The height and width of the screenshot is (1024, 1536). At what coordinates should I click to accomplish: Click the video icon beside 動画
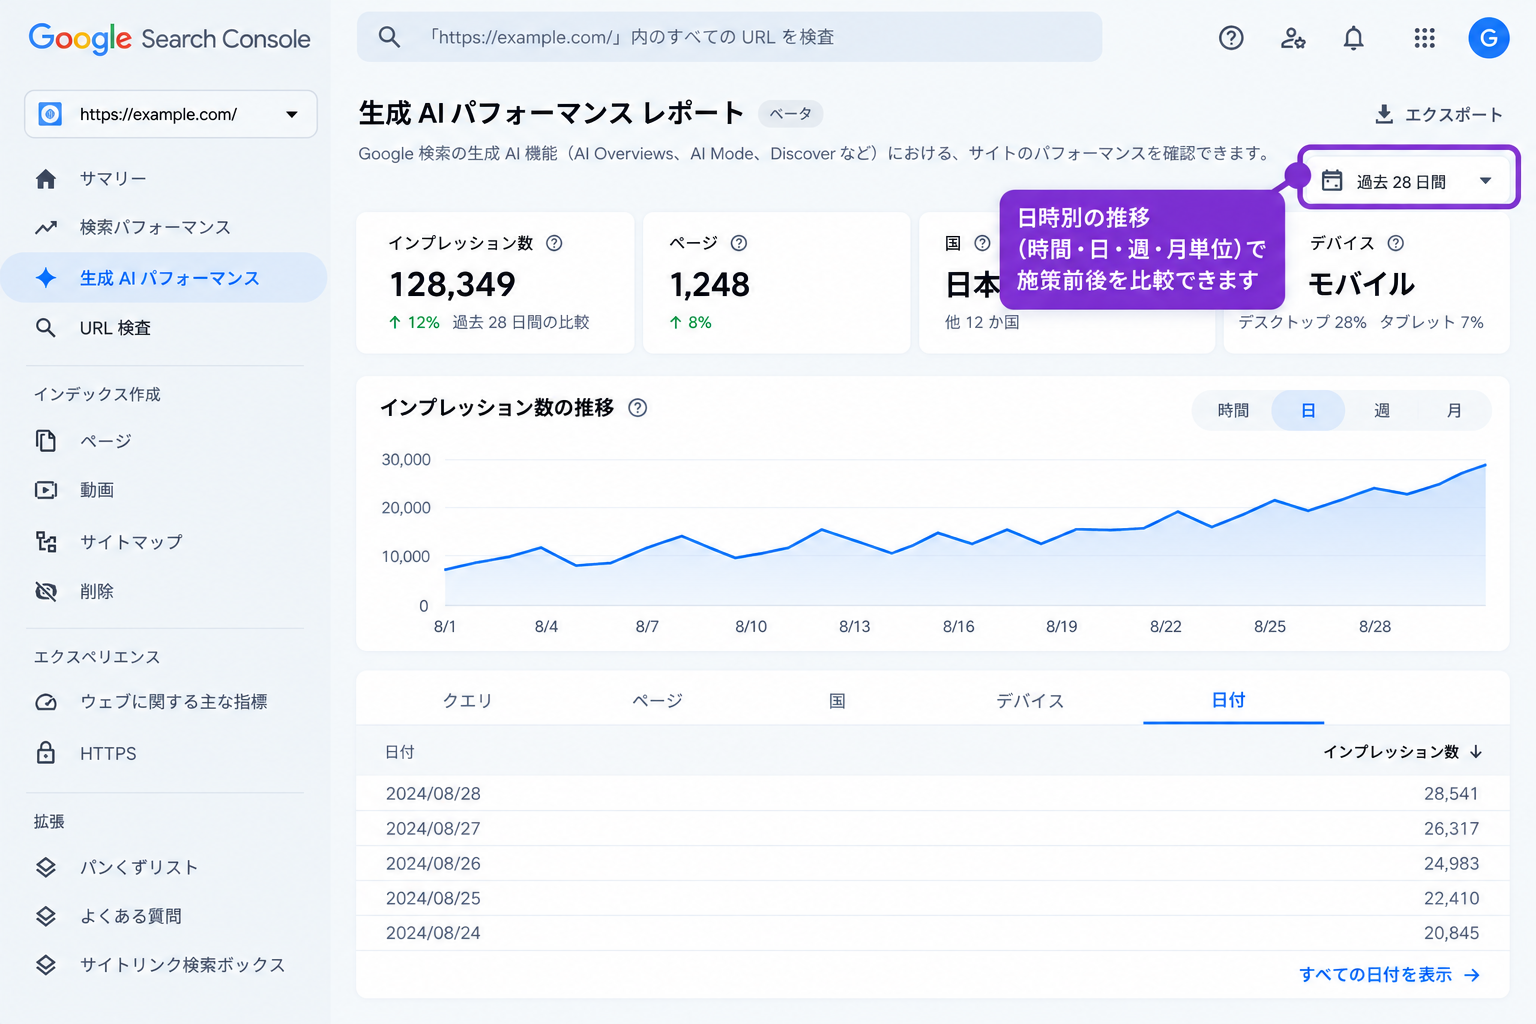coord(46,490)
